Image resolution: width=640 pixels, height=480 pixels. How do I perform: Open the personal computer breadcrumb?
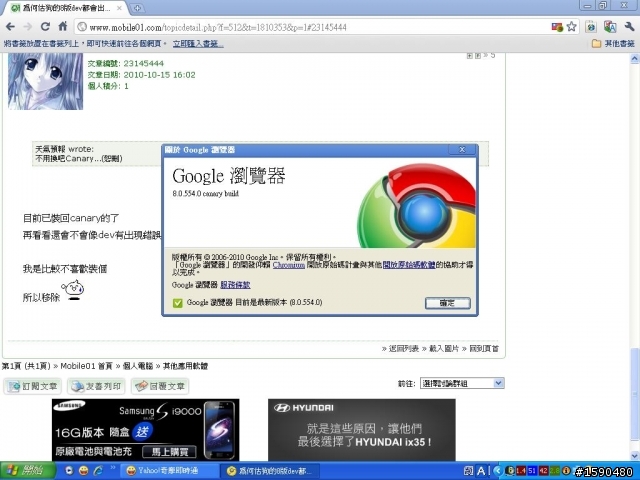[x=138, y=366]
